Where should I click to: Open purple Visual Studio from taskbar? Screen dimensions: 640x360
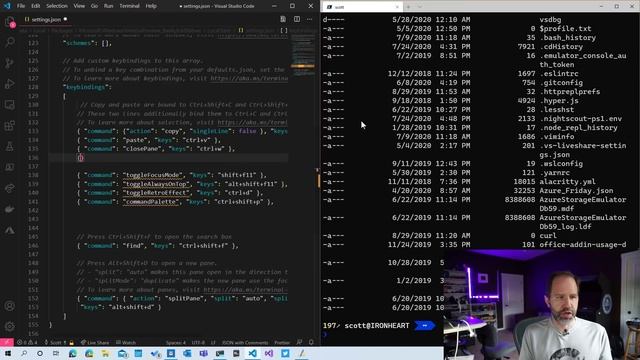coord(269,353)
